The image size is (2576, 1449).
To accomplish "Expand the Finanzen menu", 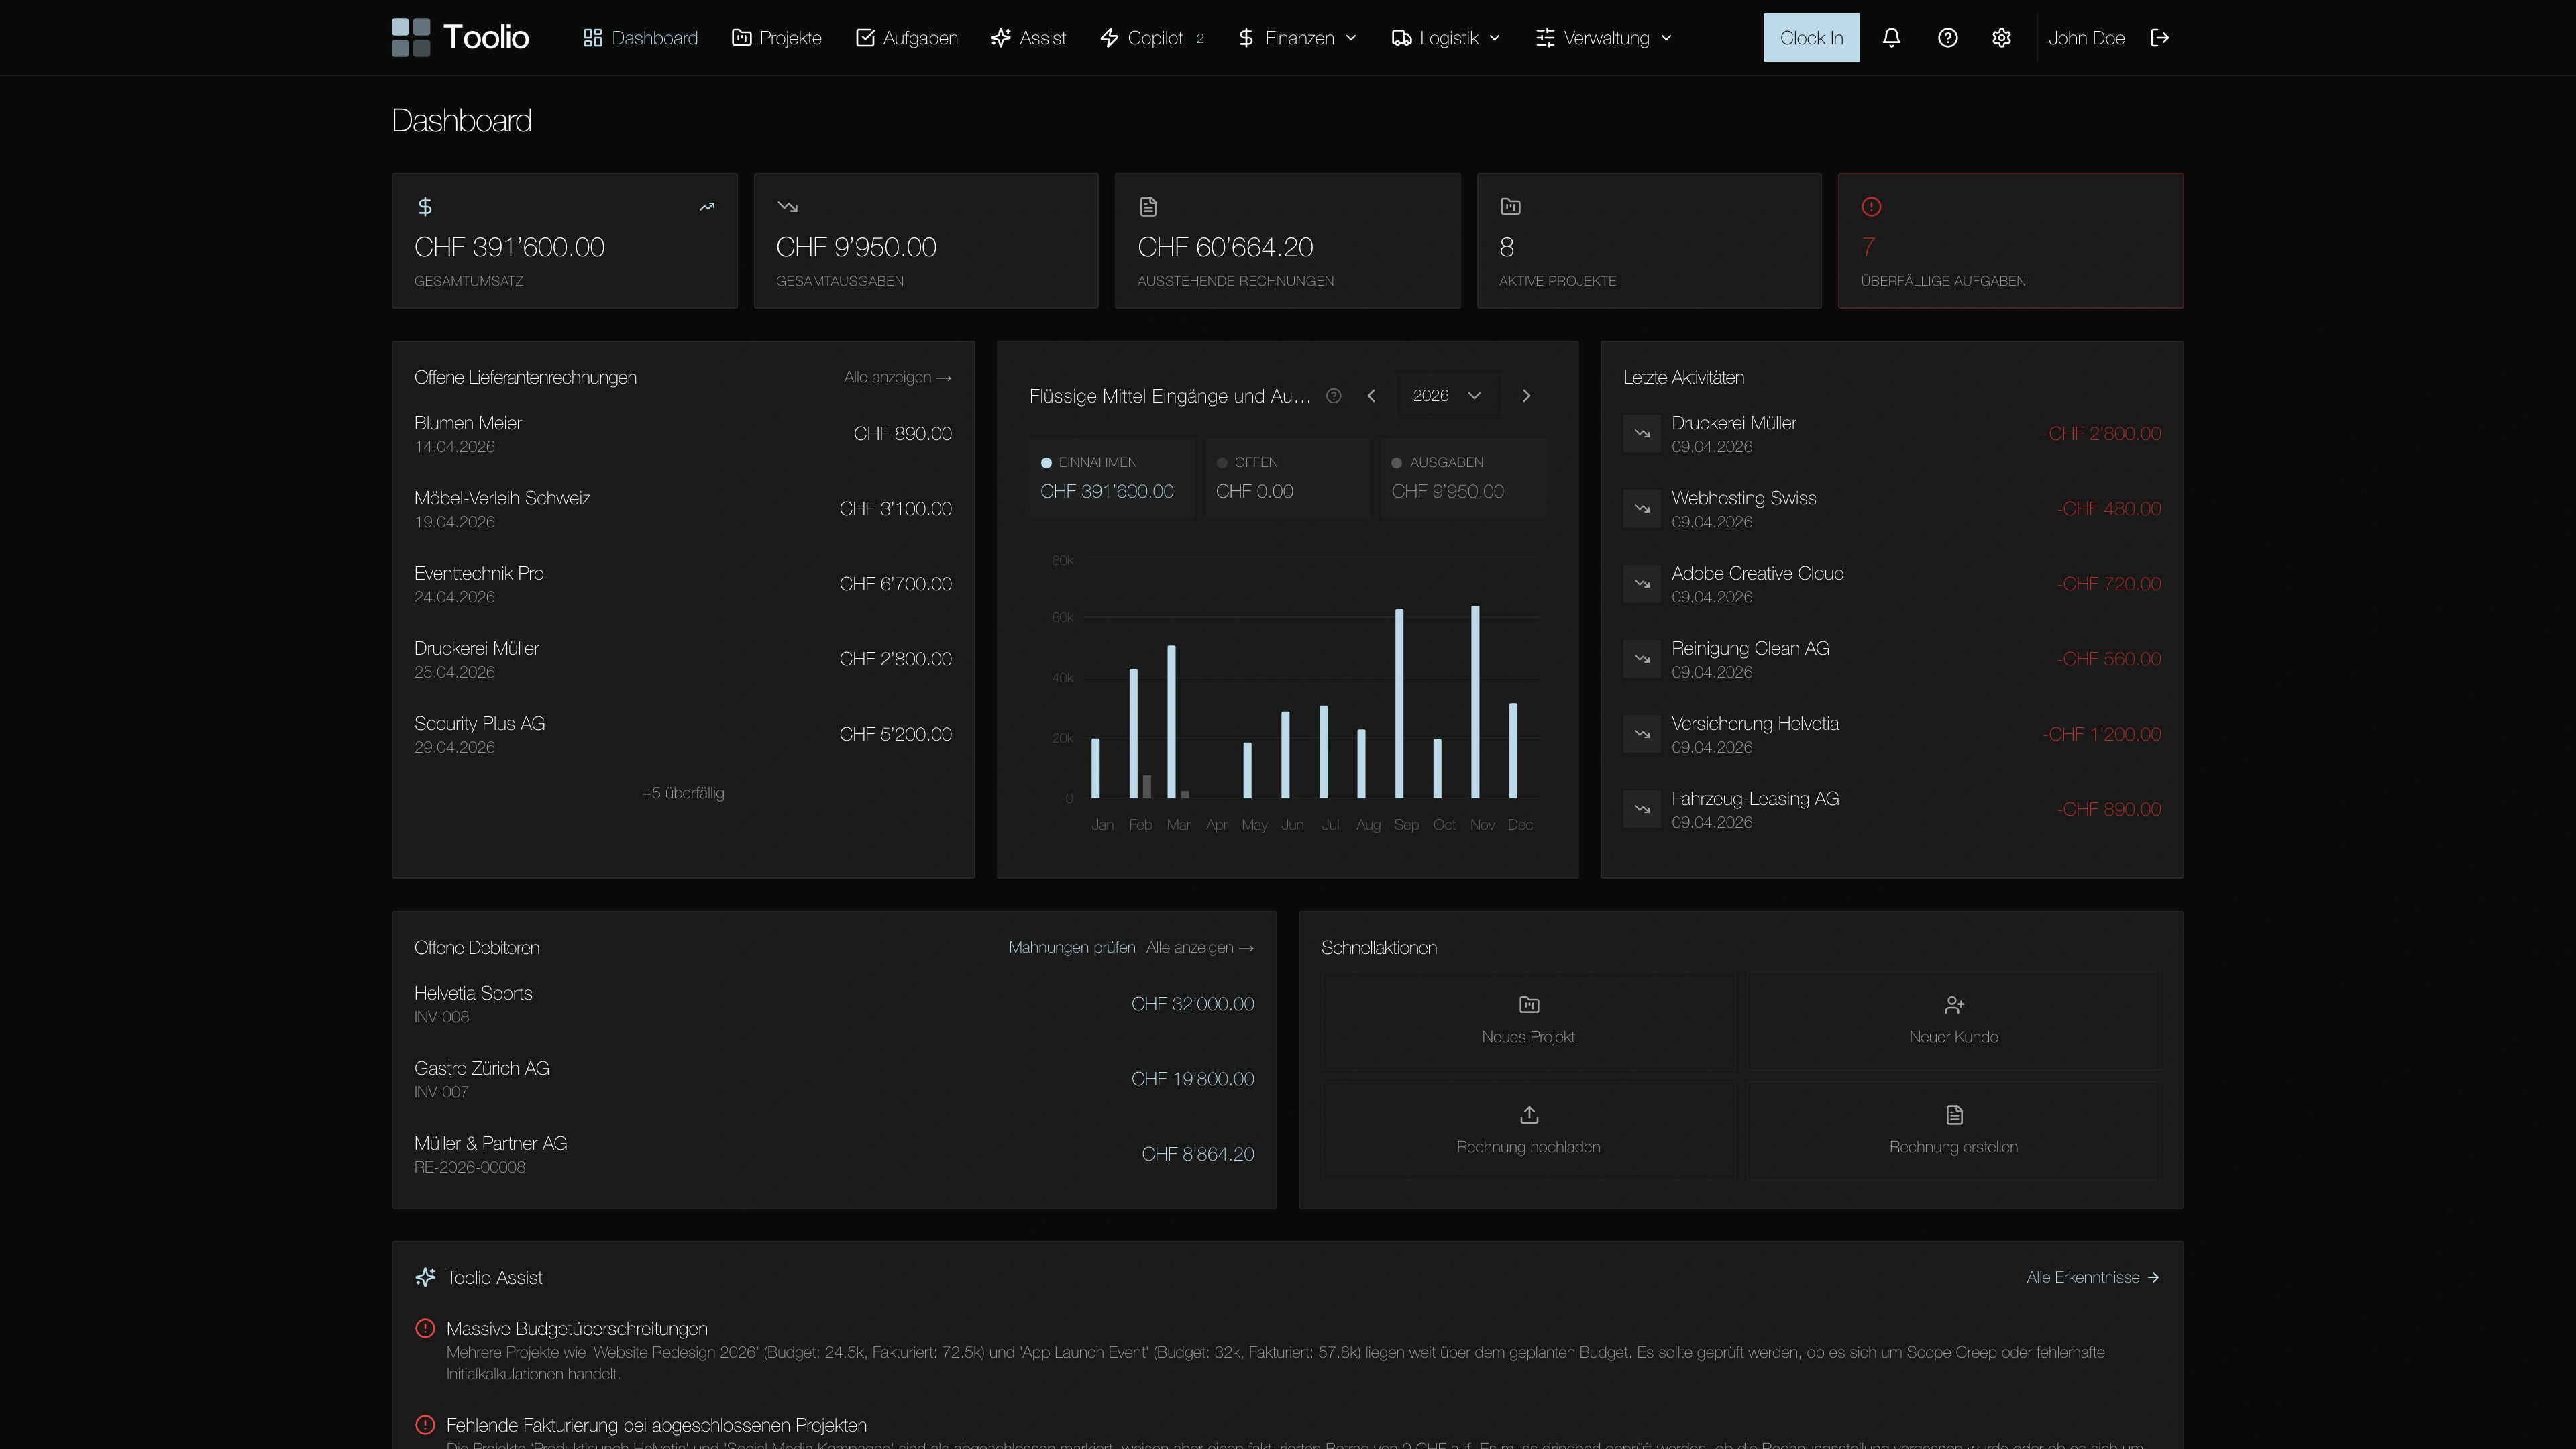I will [x=1296, y=37].
